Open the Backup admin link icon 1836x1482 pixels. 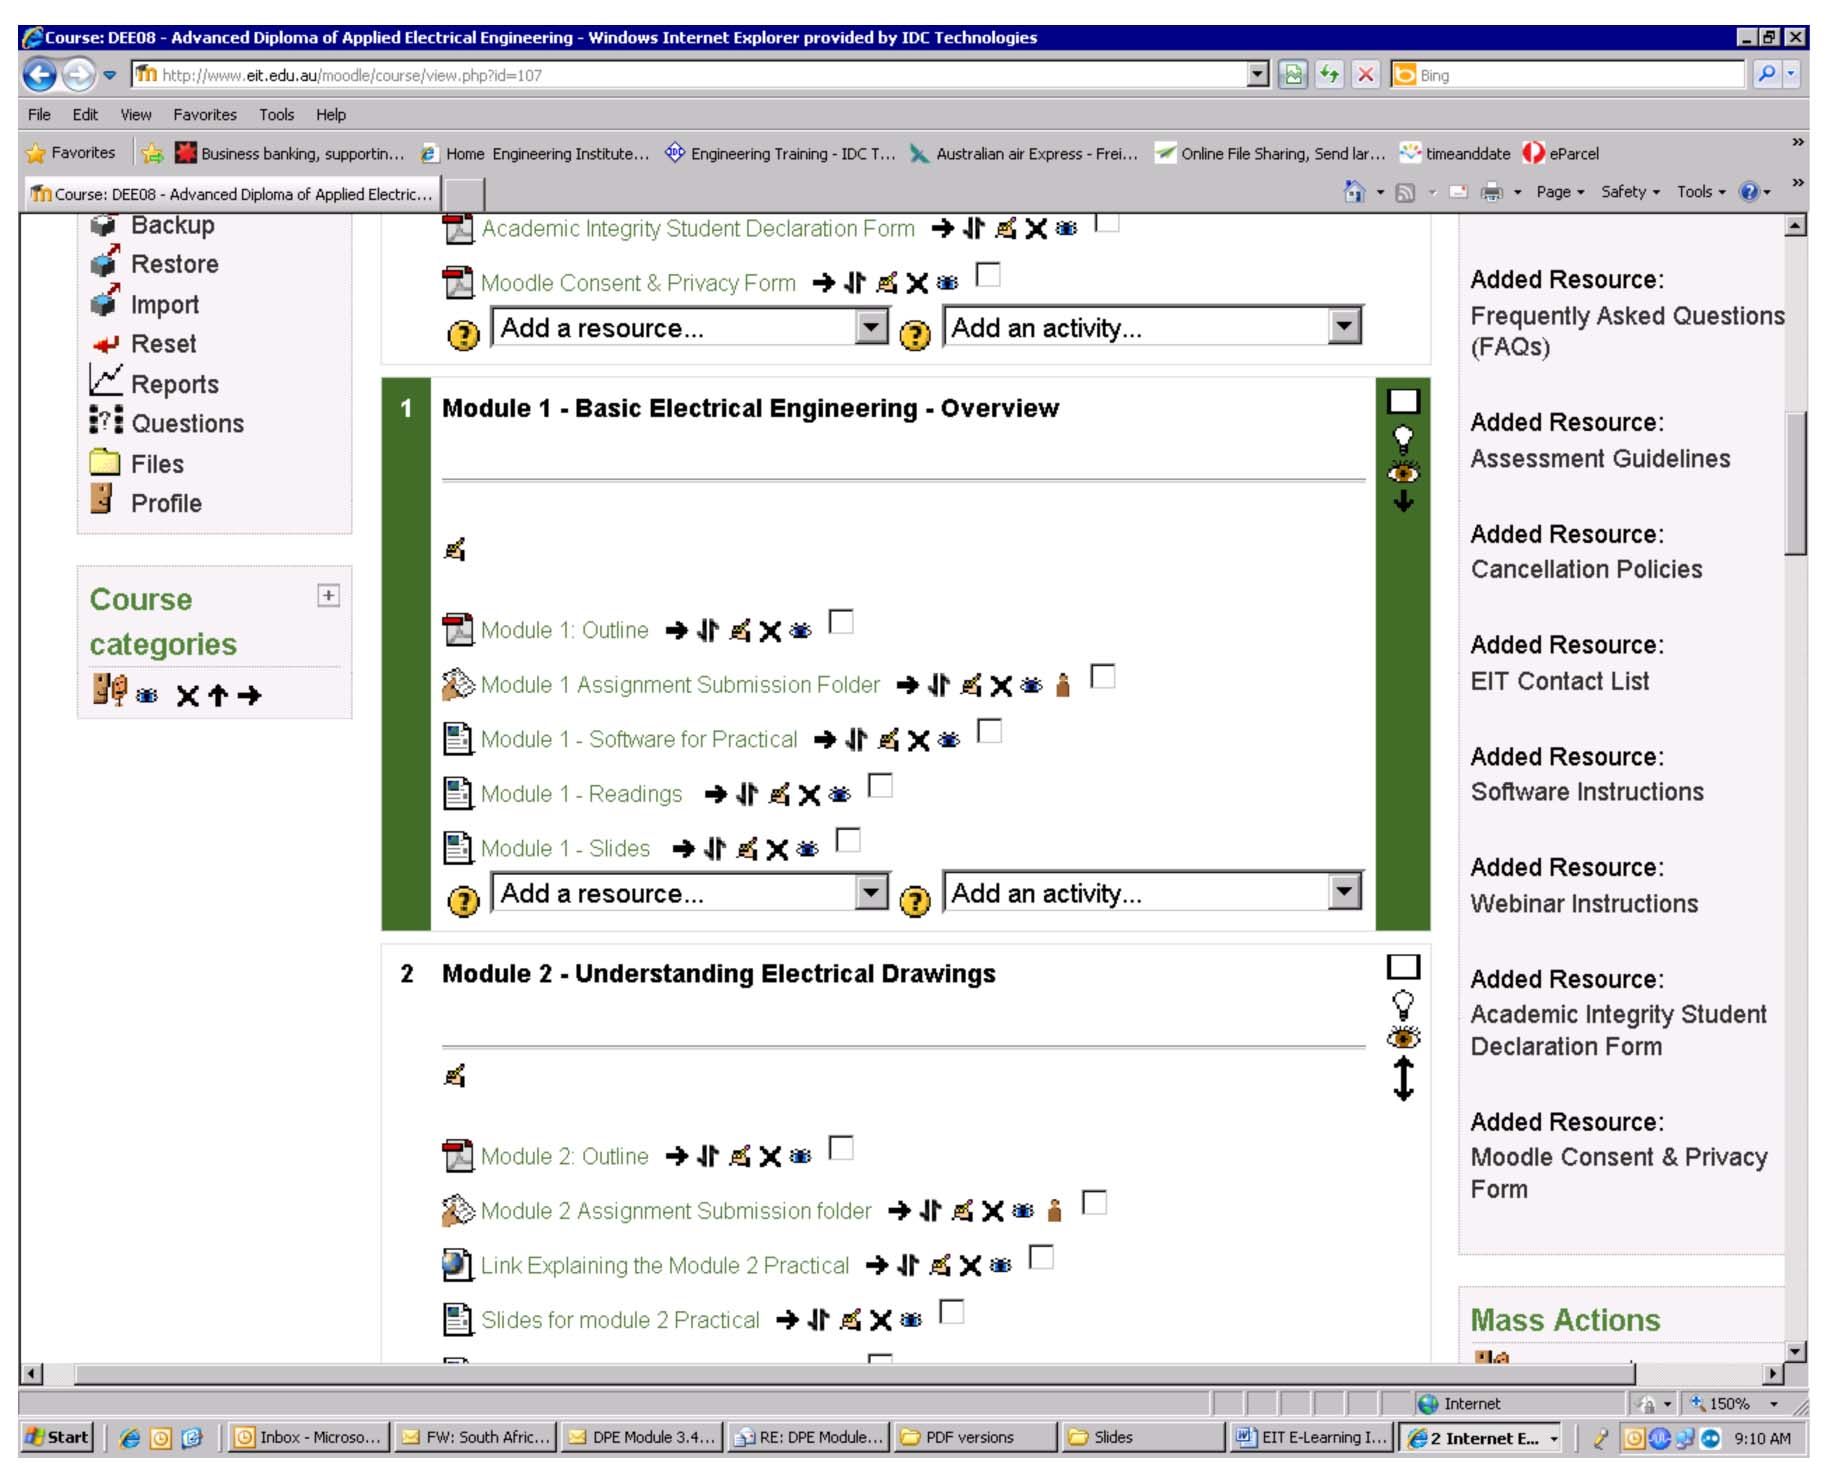point(103,226)
